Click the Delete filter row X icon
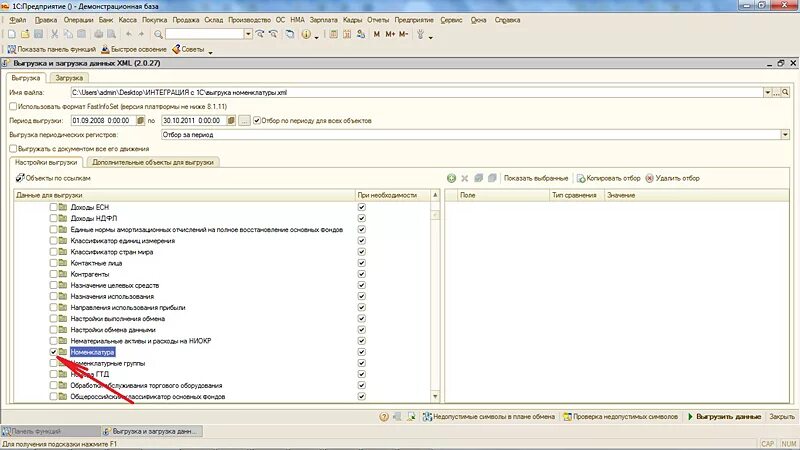This screenshot has height=450, width=800. (464, 178)
